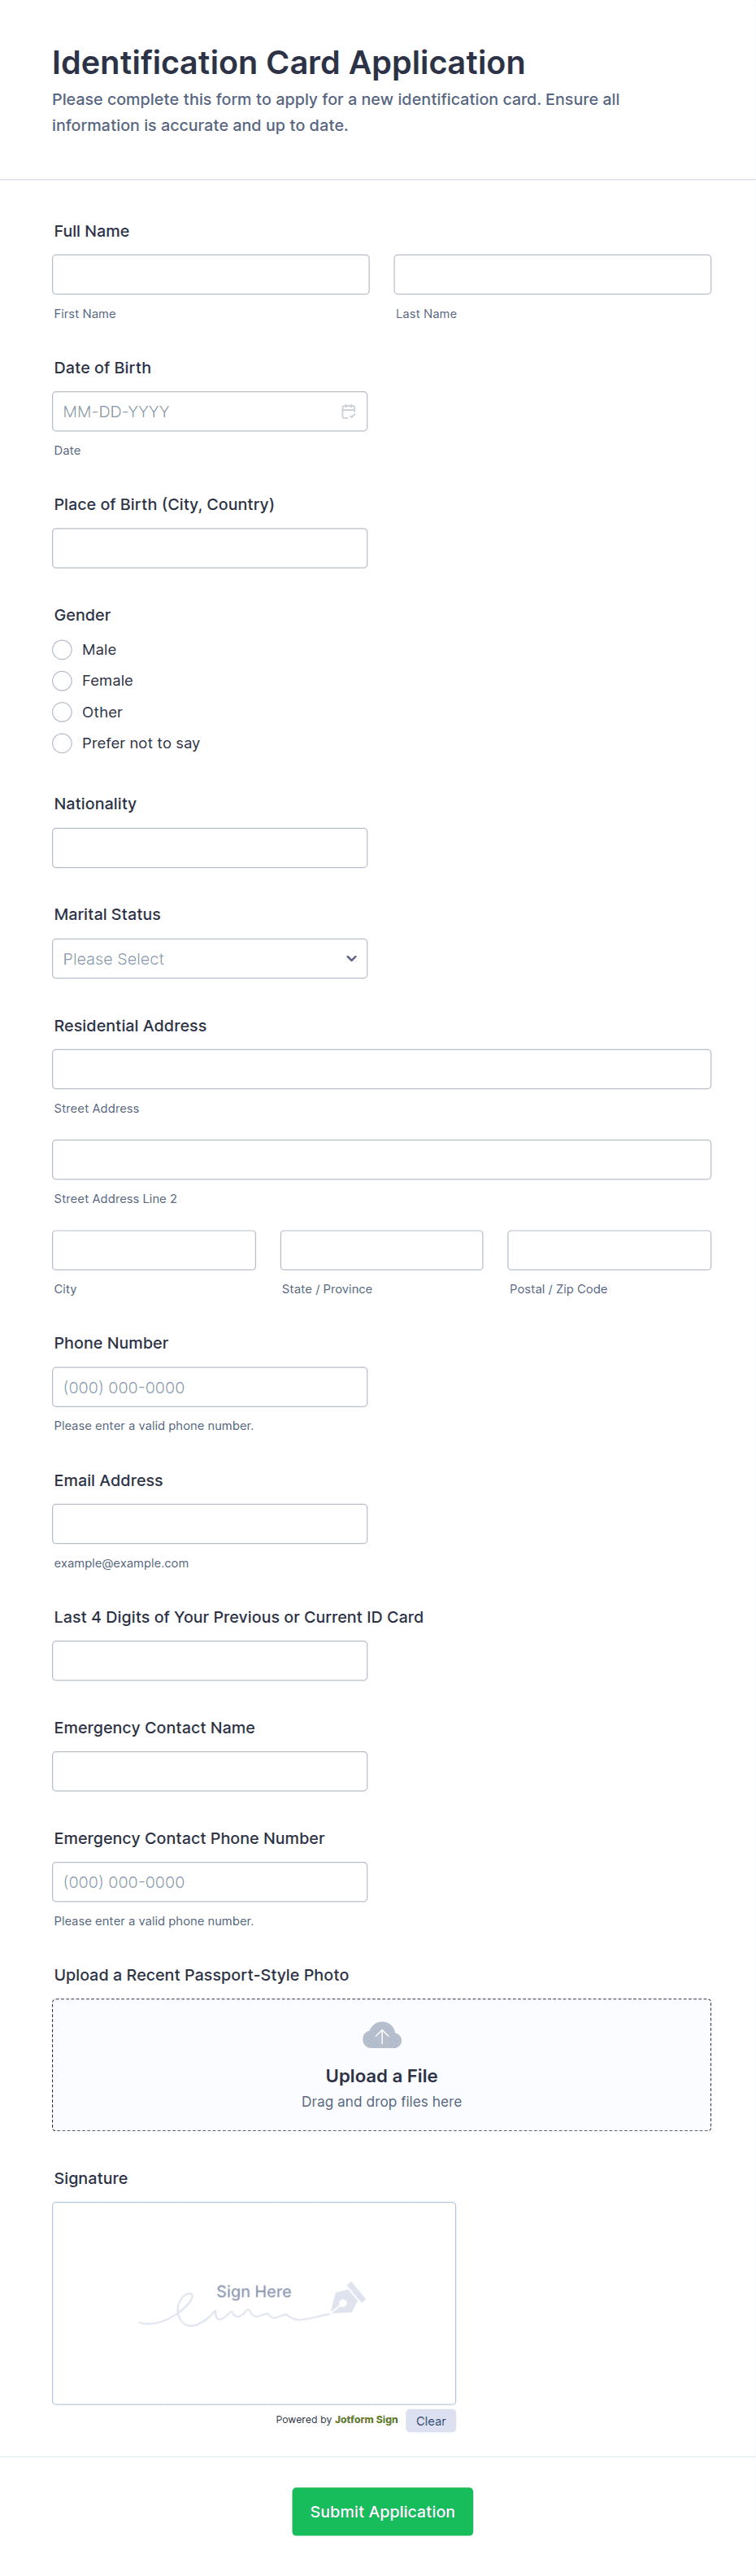Open the date of birth calendar picker icon
The height and width of the screenshot is (2576, 756).
348,412
